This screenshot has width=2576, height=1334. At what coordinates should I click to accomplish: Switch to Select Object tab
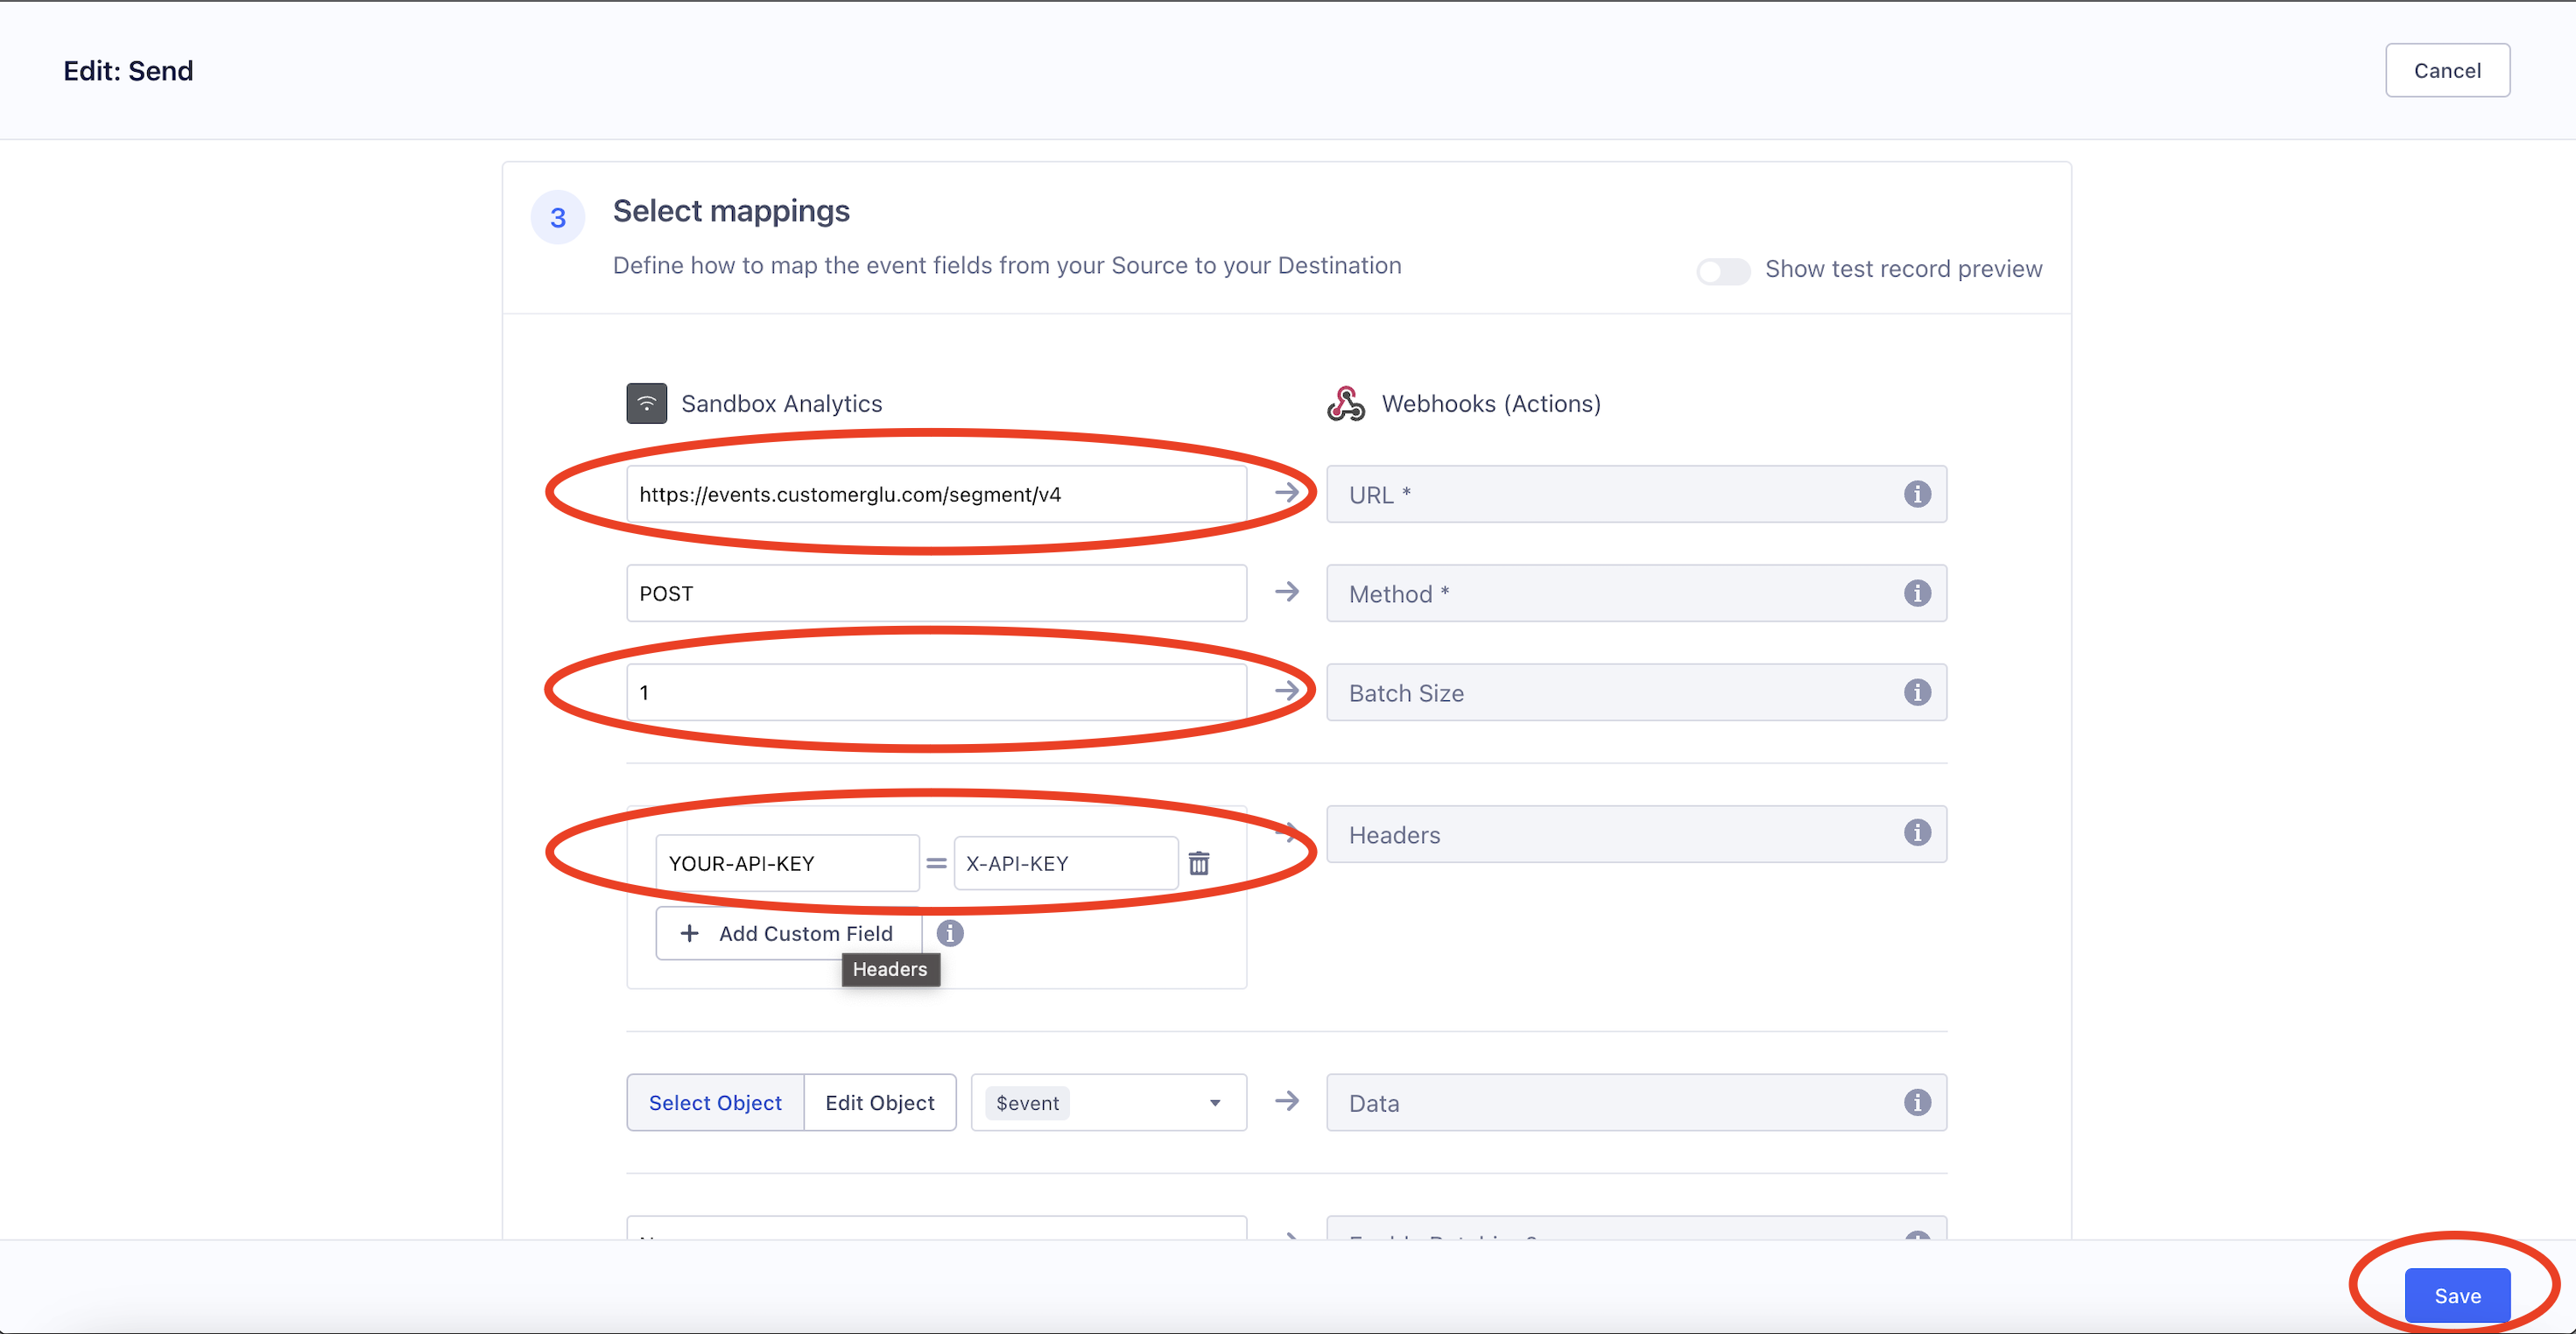pos(715,1102)
